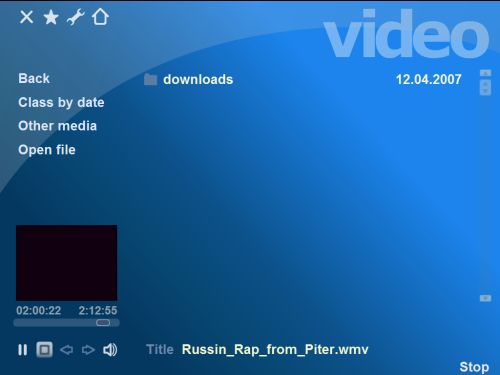Select the Back menu item

pos(34,79)
